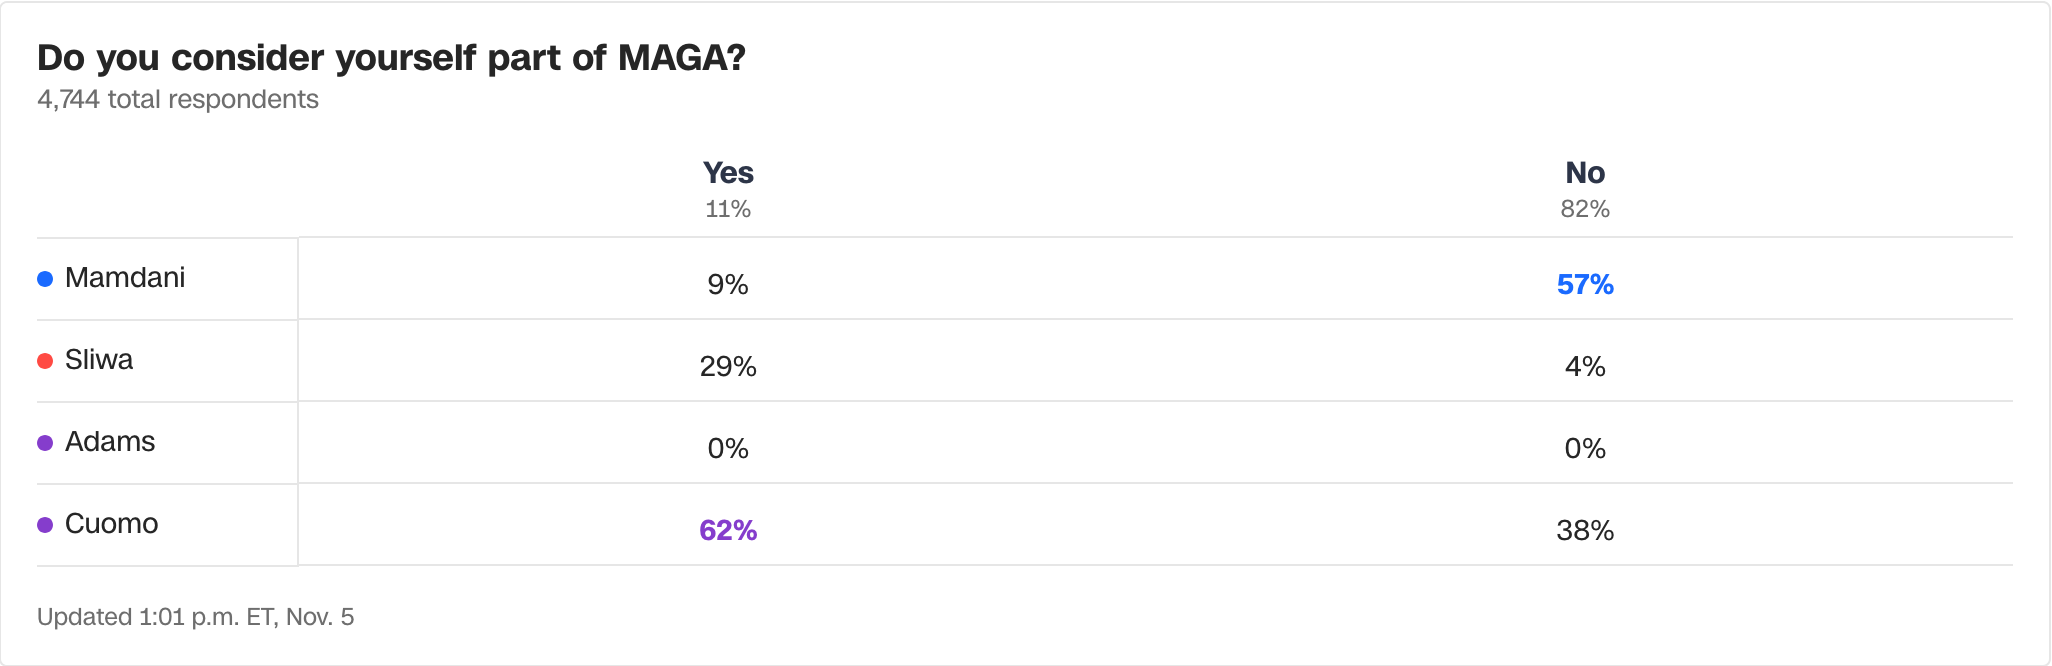2052x666 pixels.
Task: Click the purple dot beside Adams
Action: click(x=45, y=443)
